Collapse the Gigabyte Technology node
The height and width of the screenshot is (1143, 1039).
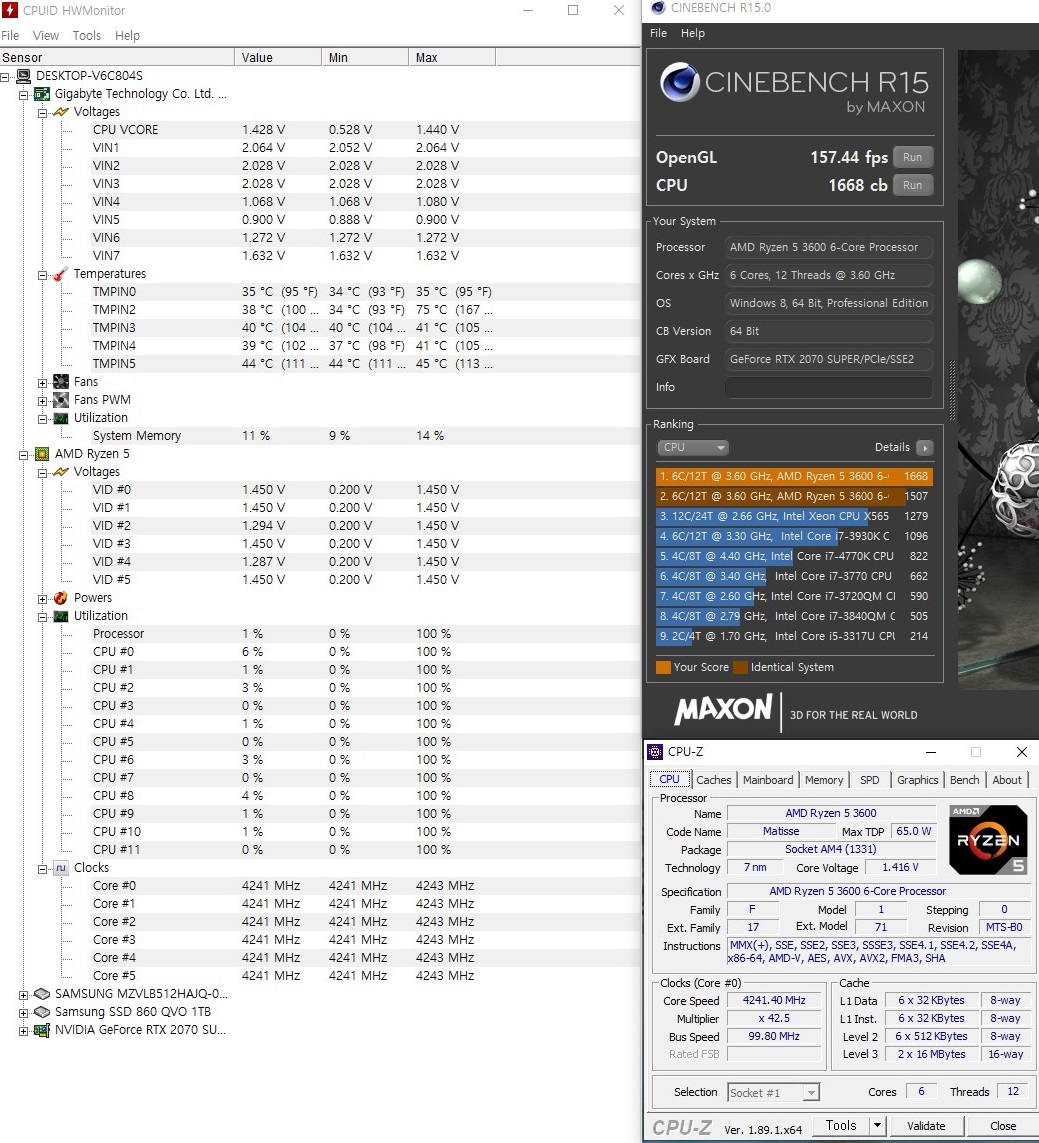(x=23, y=95)
